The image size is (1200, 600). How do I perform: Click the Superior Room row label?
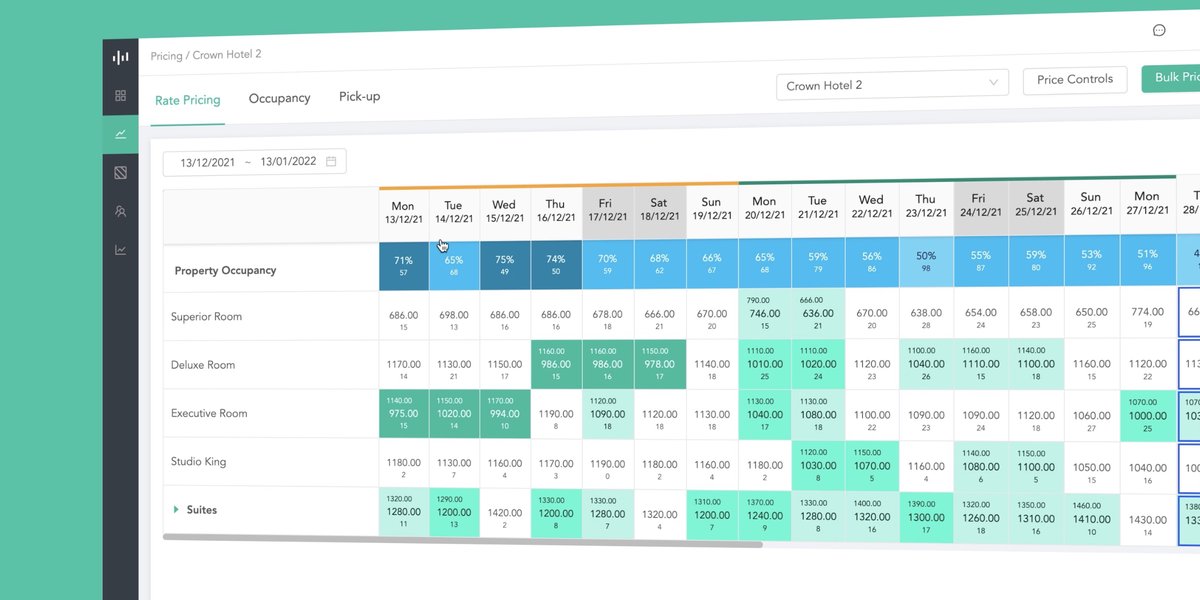pos(207,317)
